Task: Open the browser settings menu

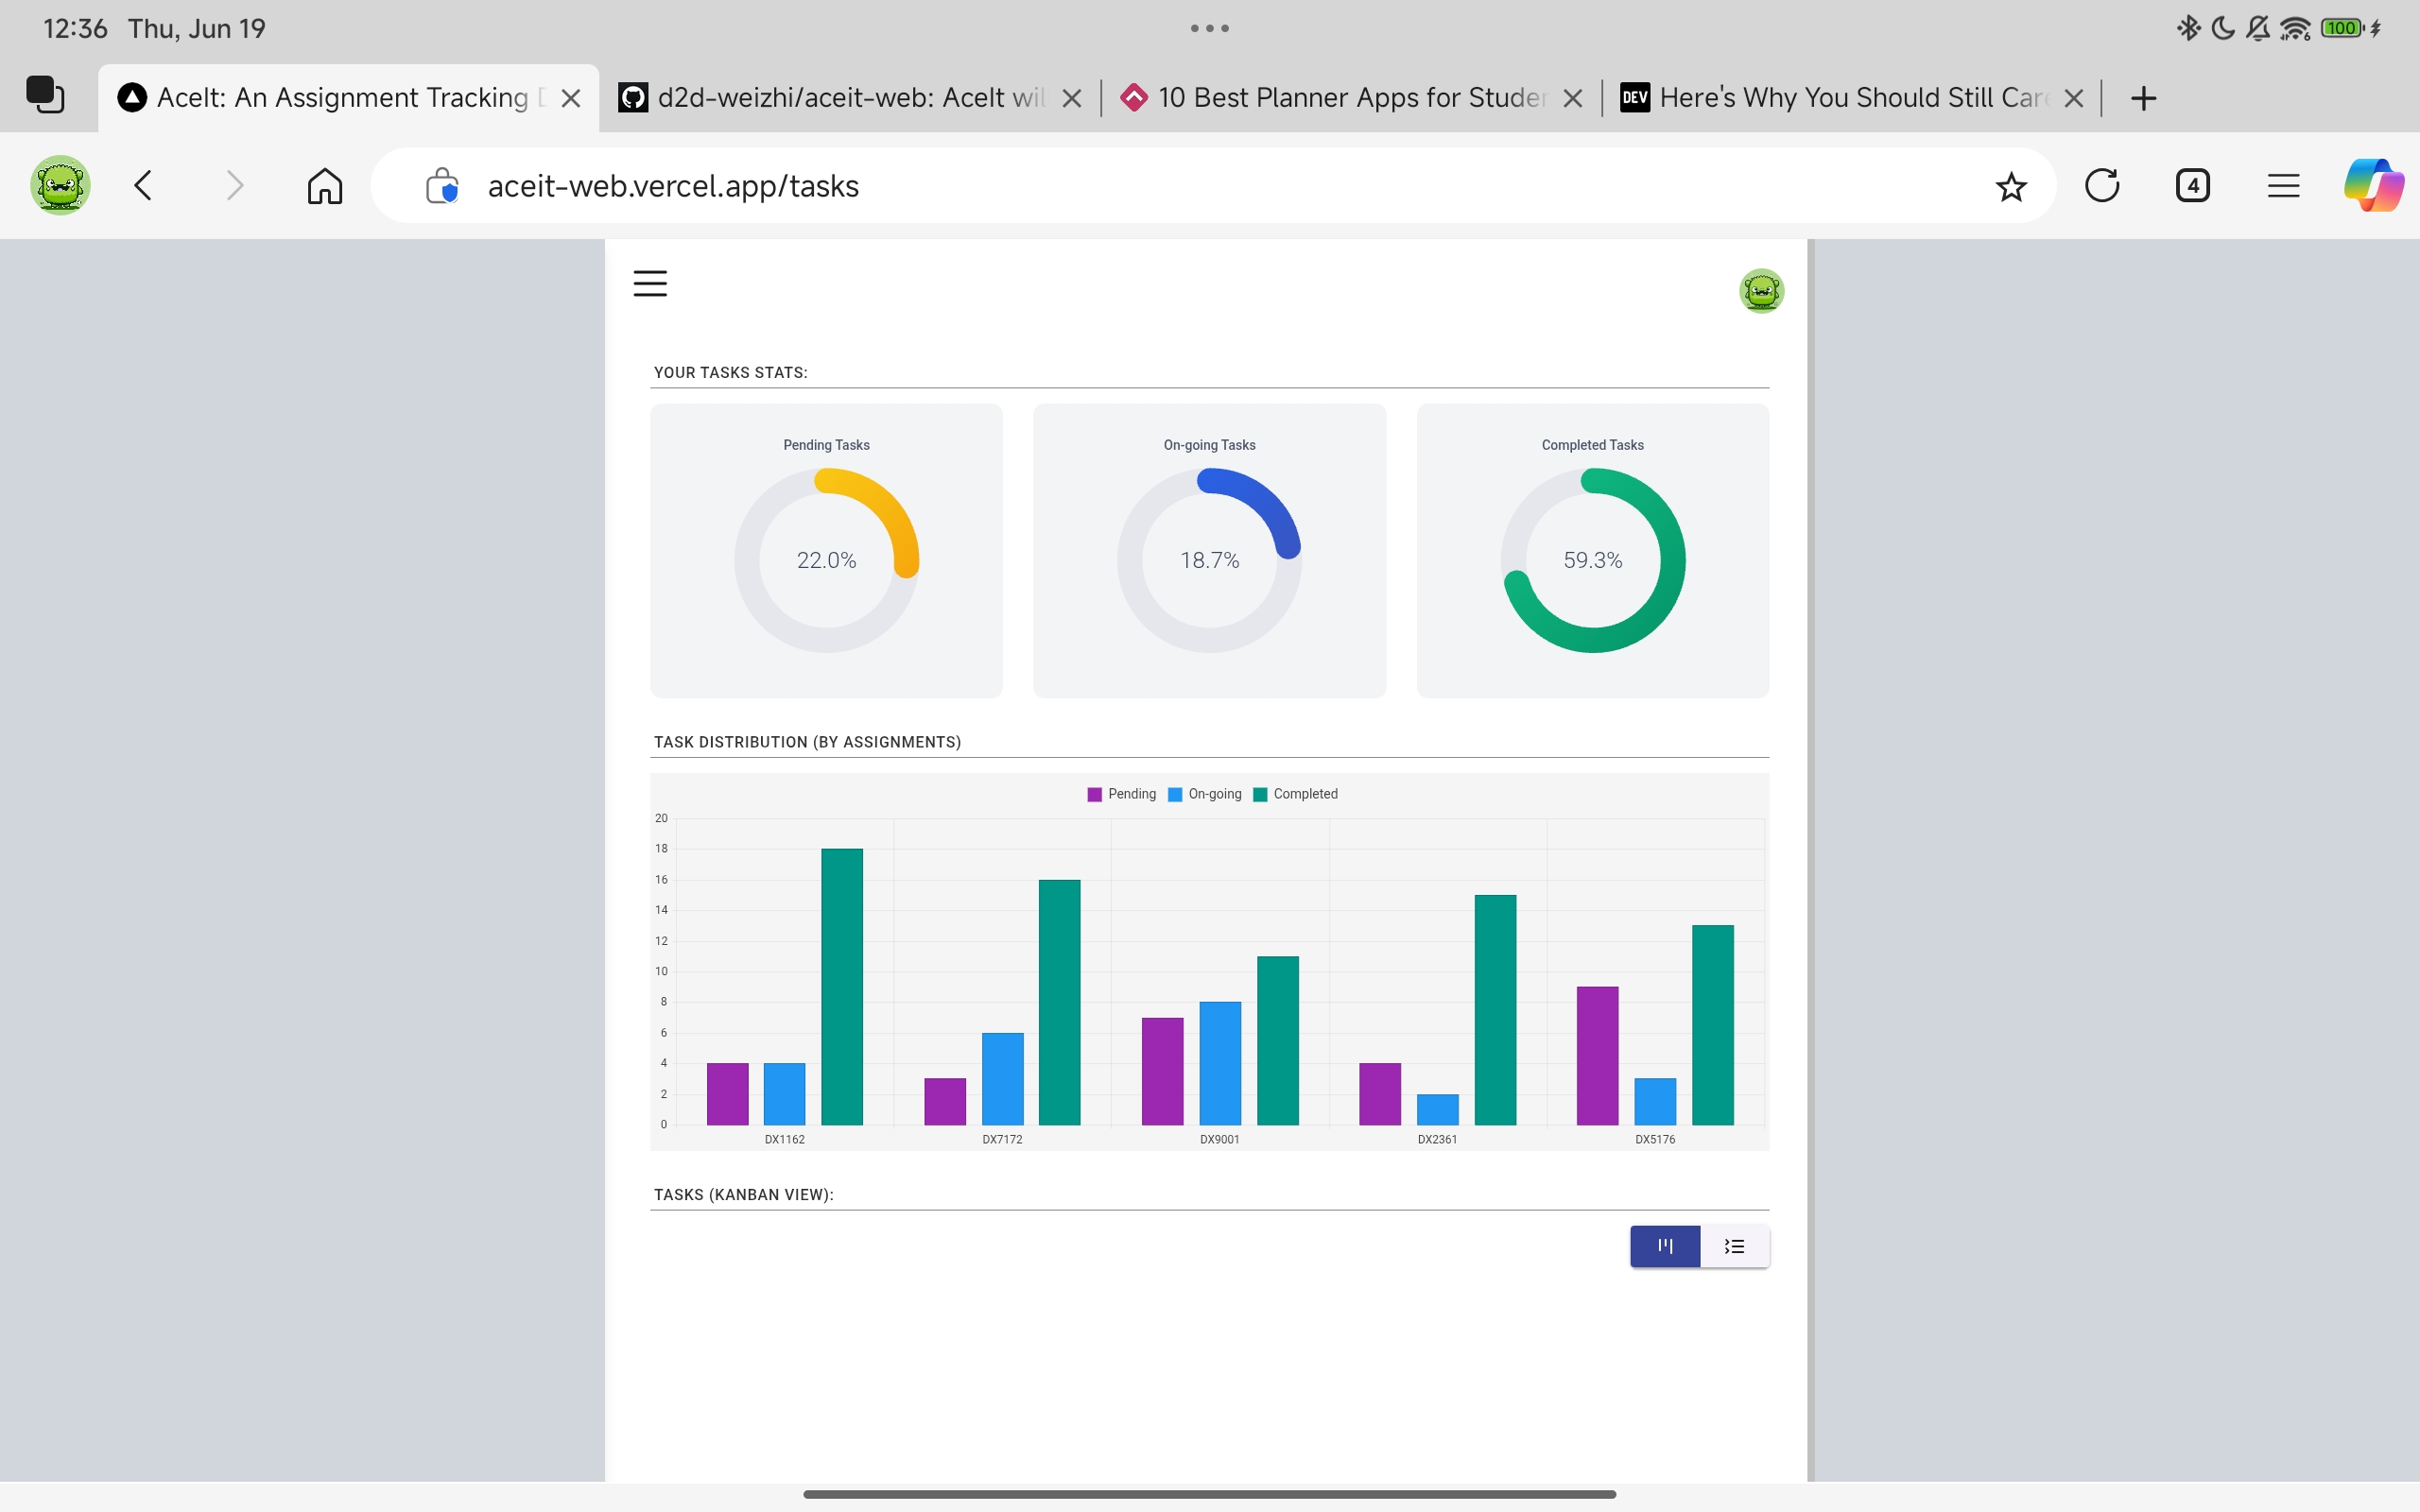Action: coord(2283,185)
